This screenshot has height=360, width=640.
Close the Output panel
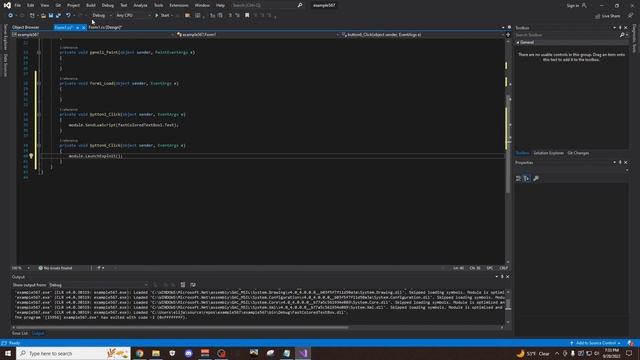click(x=507, y=277)
